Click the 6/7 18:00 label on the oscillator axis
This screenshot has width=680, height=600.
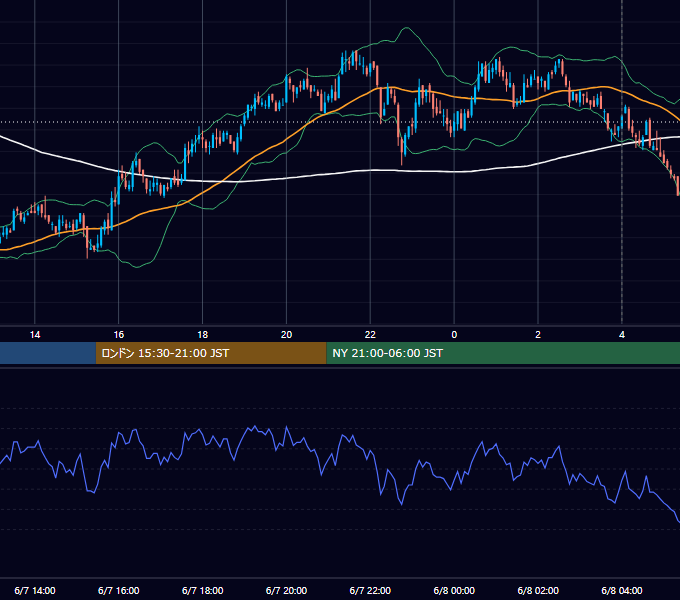[203, 590]
